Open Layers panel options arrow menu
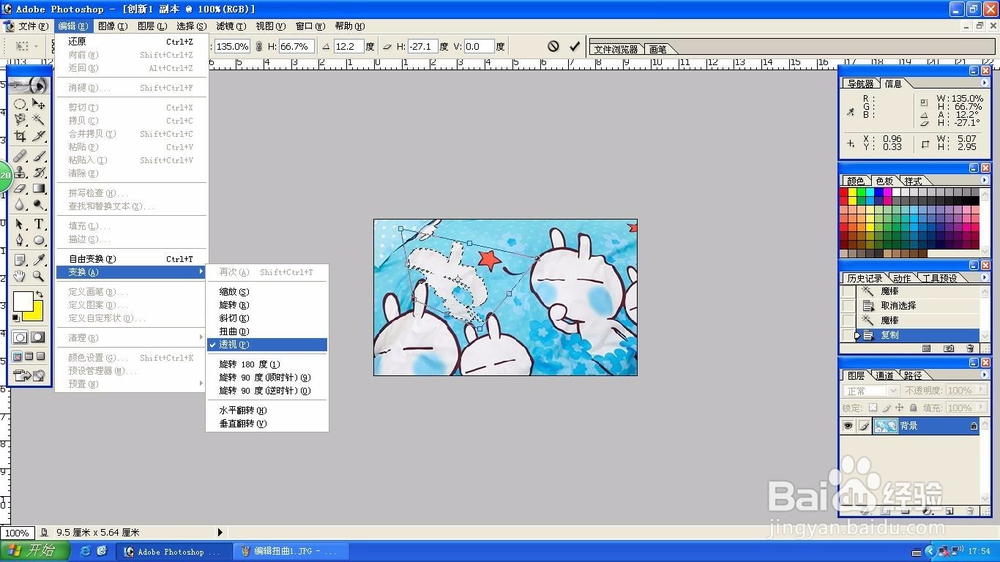 (x=984, y=374)
